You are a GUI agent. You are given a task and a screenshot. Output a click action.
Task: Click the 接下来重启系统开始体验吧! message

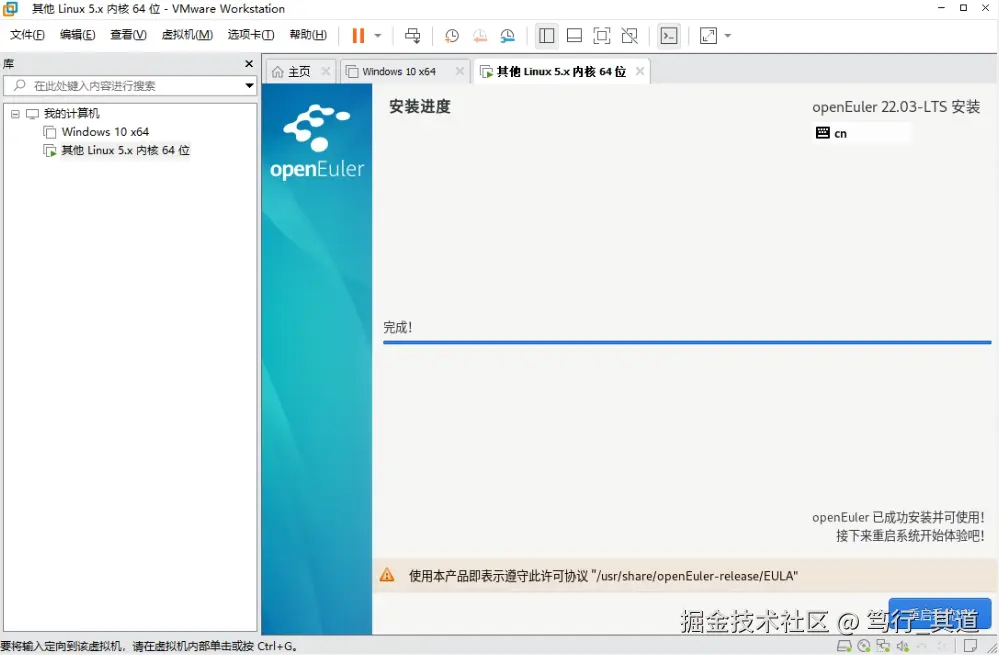coord(910,536)
